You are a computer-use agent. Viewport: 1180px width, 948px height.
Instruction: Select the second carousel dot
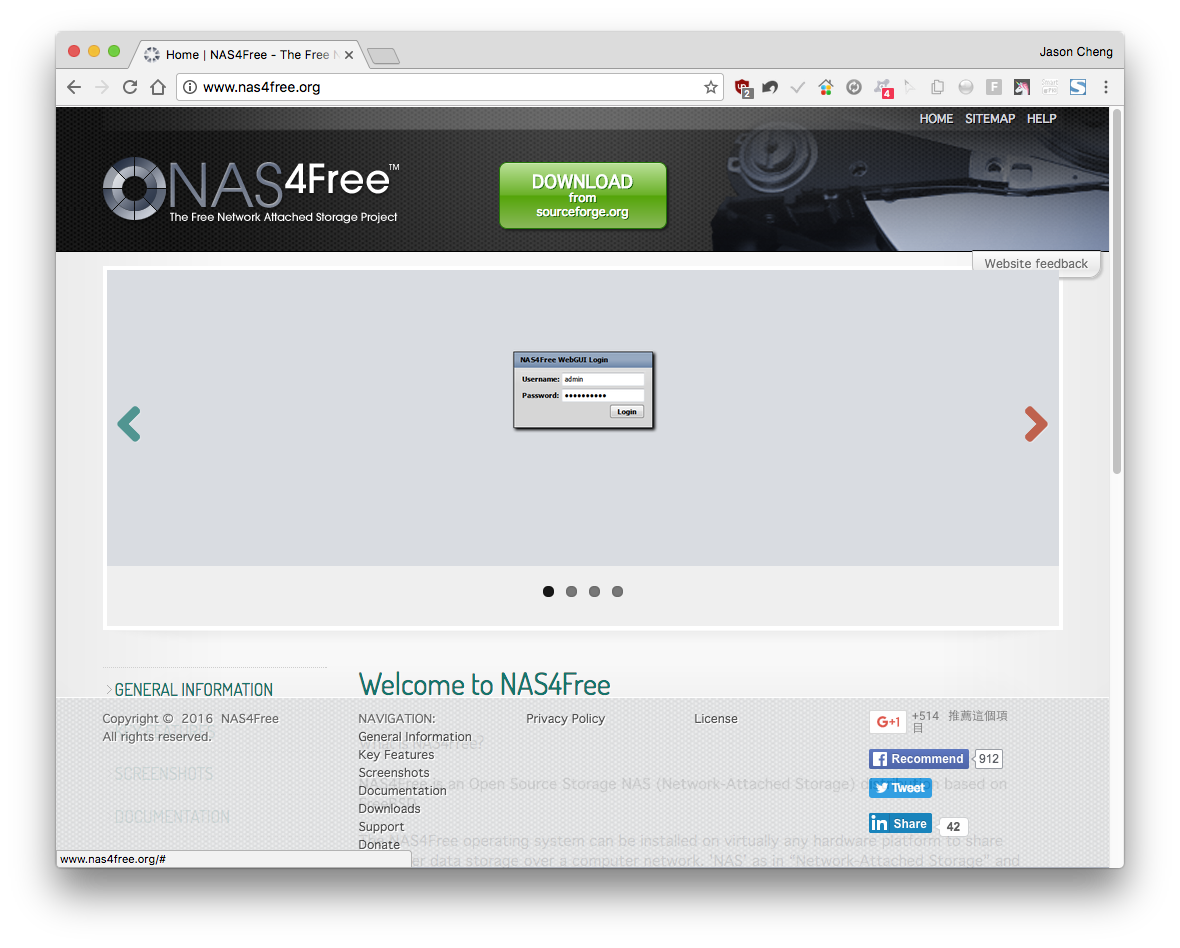pyautogui.click(x=571, y=591)
